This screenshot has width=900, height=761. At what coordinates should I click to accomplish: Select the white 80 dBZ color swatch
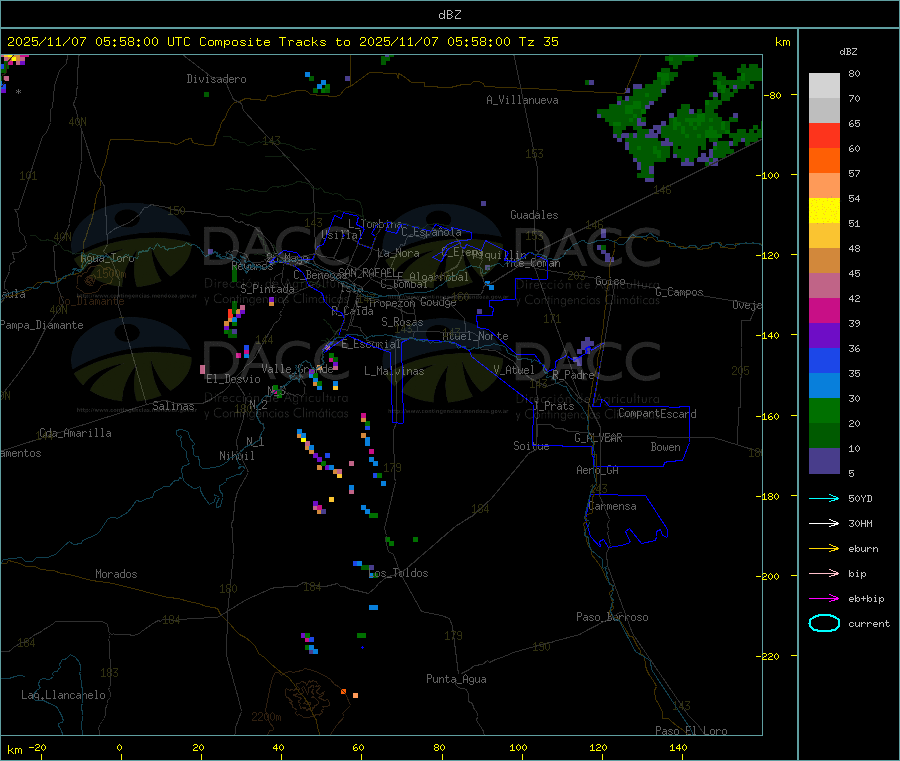[x=824, y=86]
